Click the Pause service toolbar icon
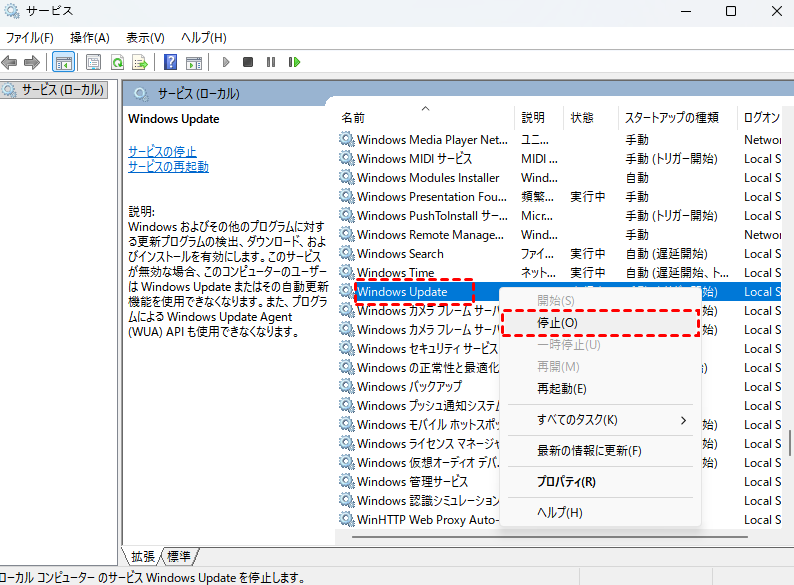Screen dimensions: 794x585 point(271,62)
